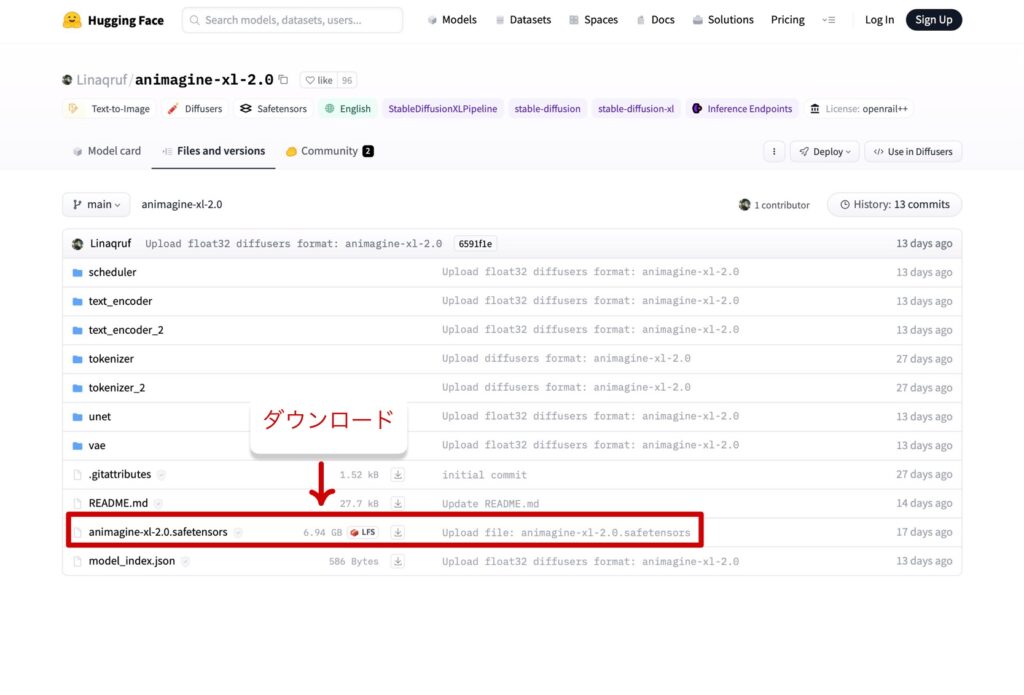Download animagine-xl-2.0.safetensors using its download icon
1024x695 pixels.
[397, 533]
